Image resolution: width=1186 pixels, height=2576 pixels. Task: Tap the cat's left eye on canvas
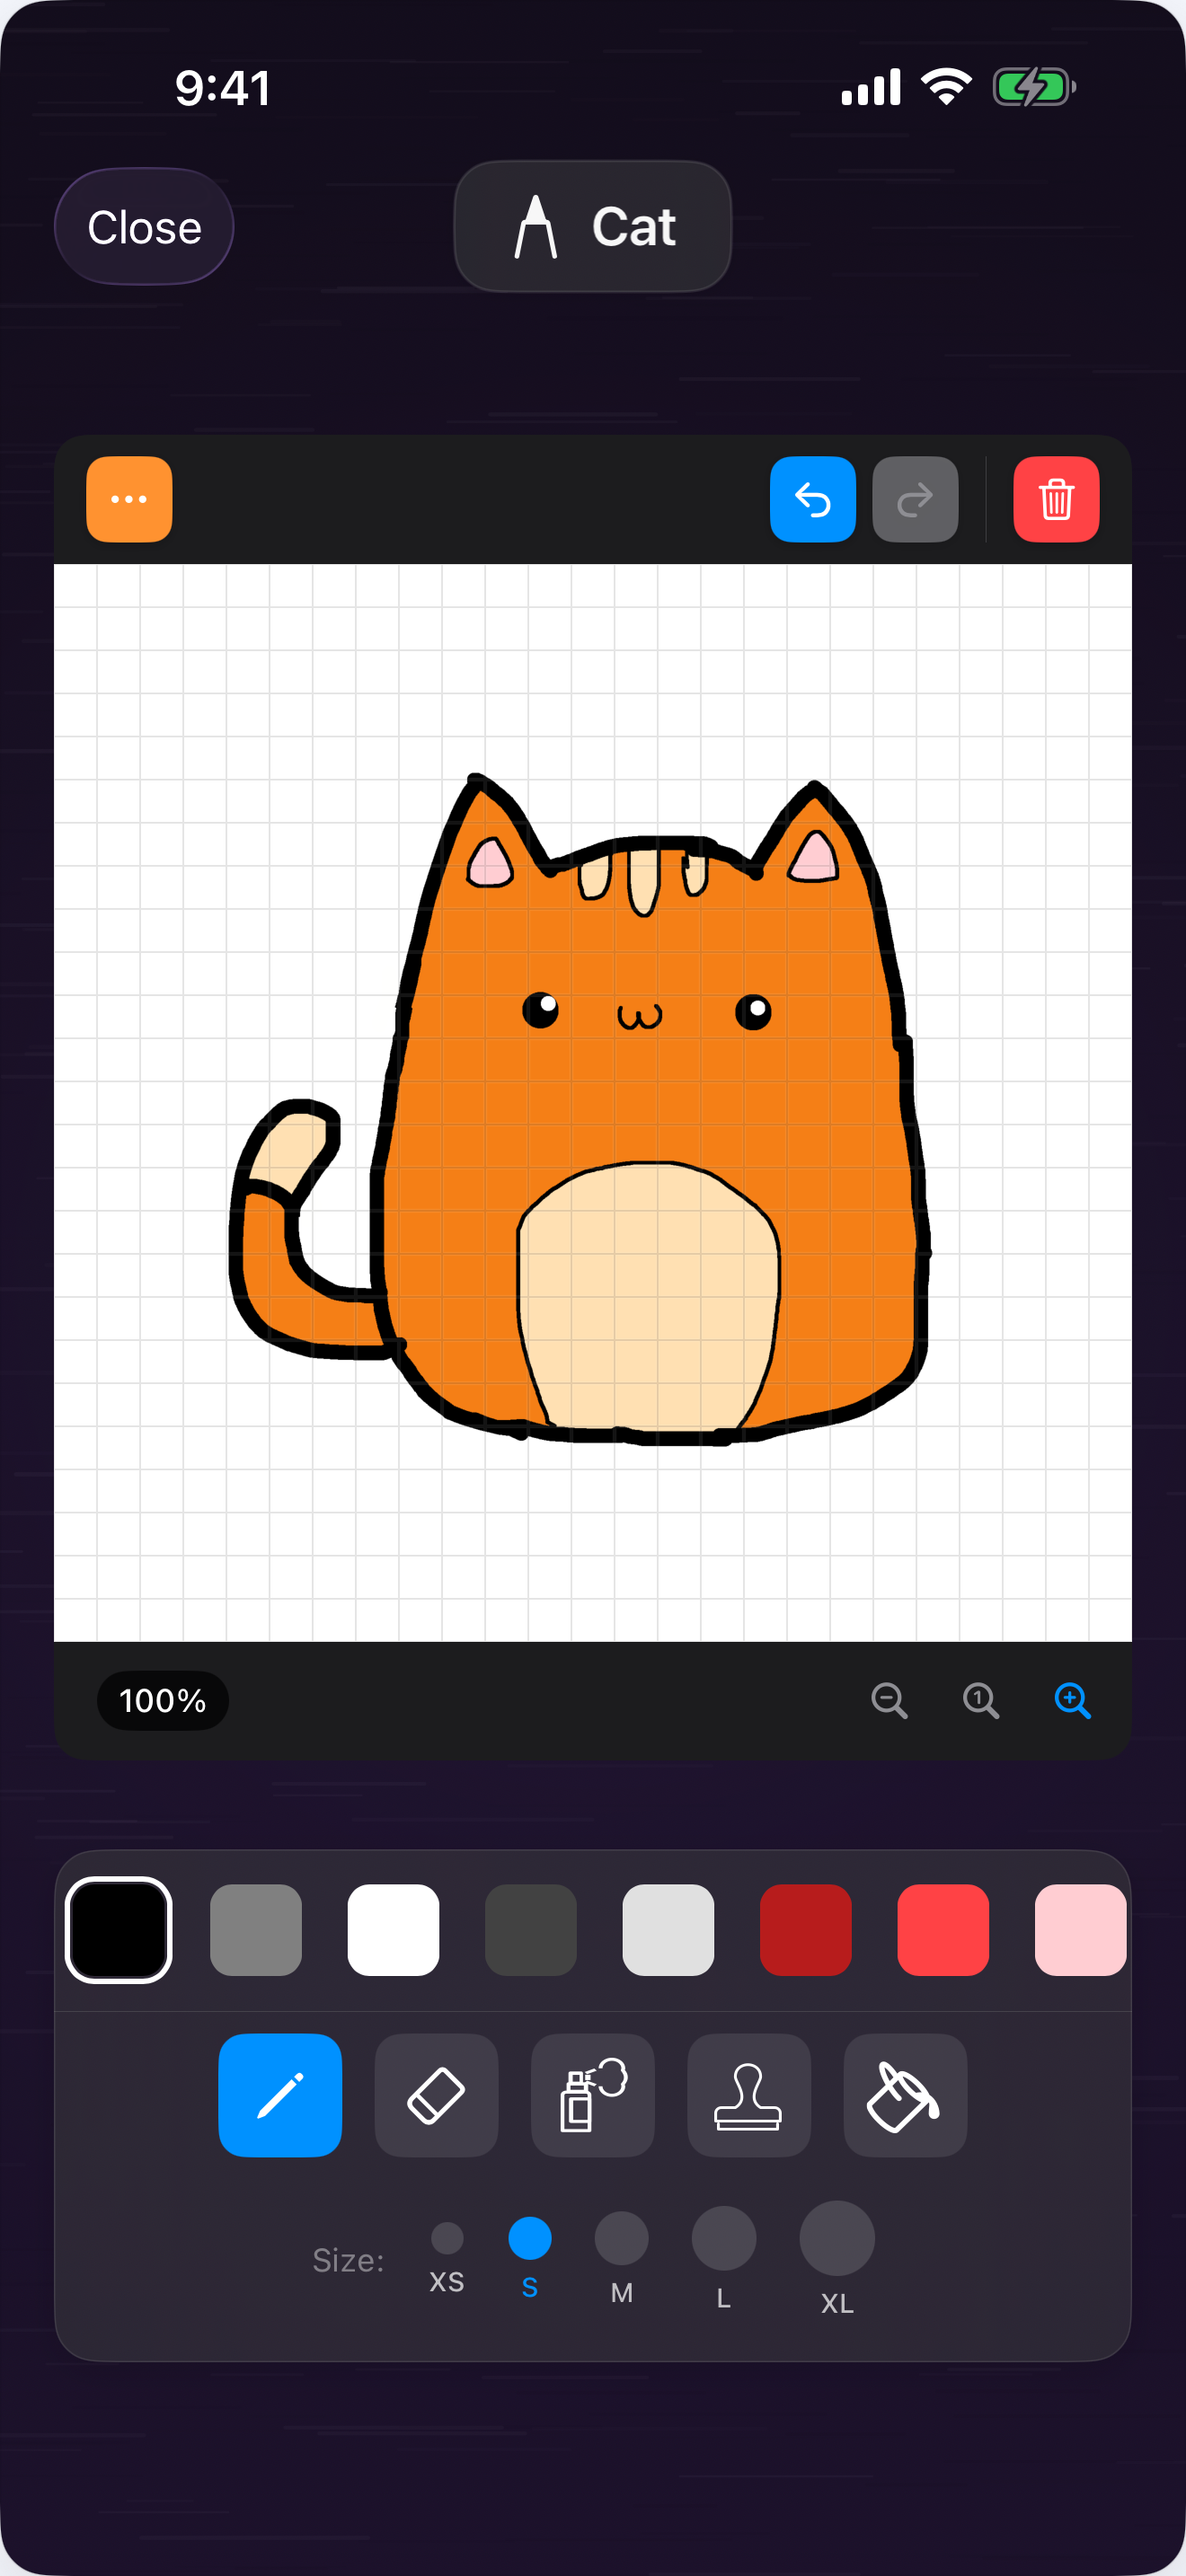pos(541,1009)
